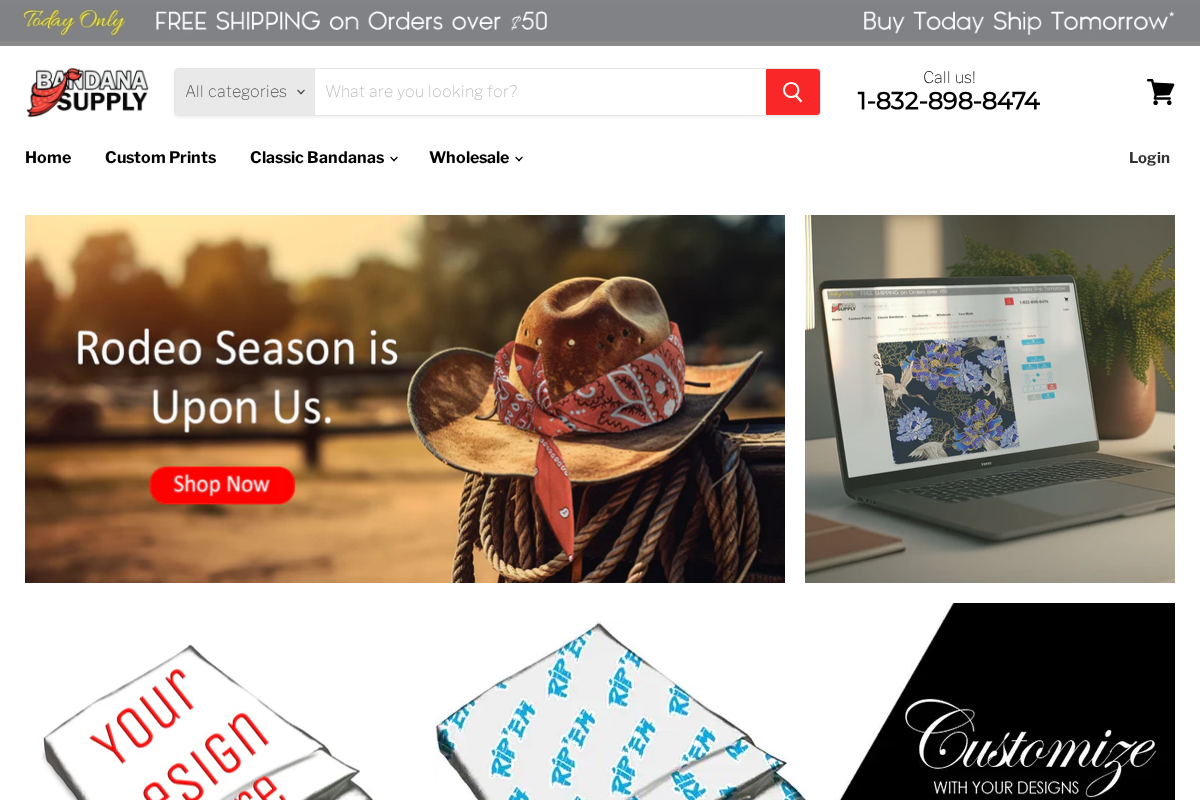The height and width of the screenshot is (800, 1200).
Task: Click the red Shop Now button
Action: point(222,485)
